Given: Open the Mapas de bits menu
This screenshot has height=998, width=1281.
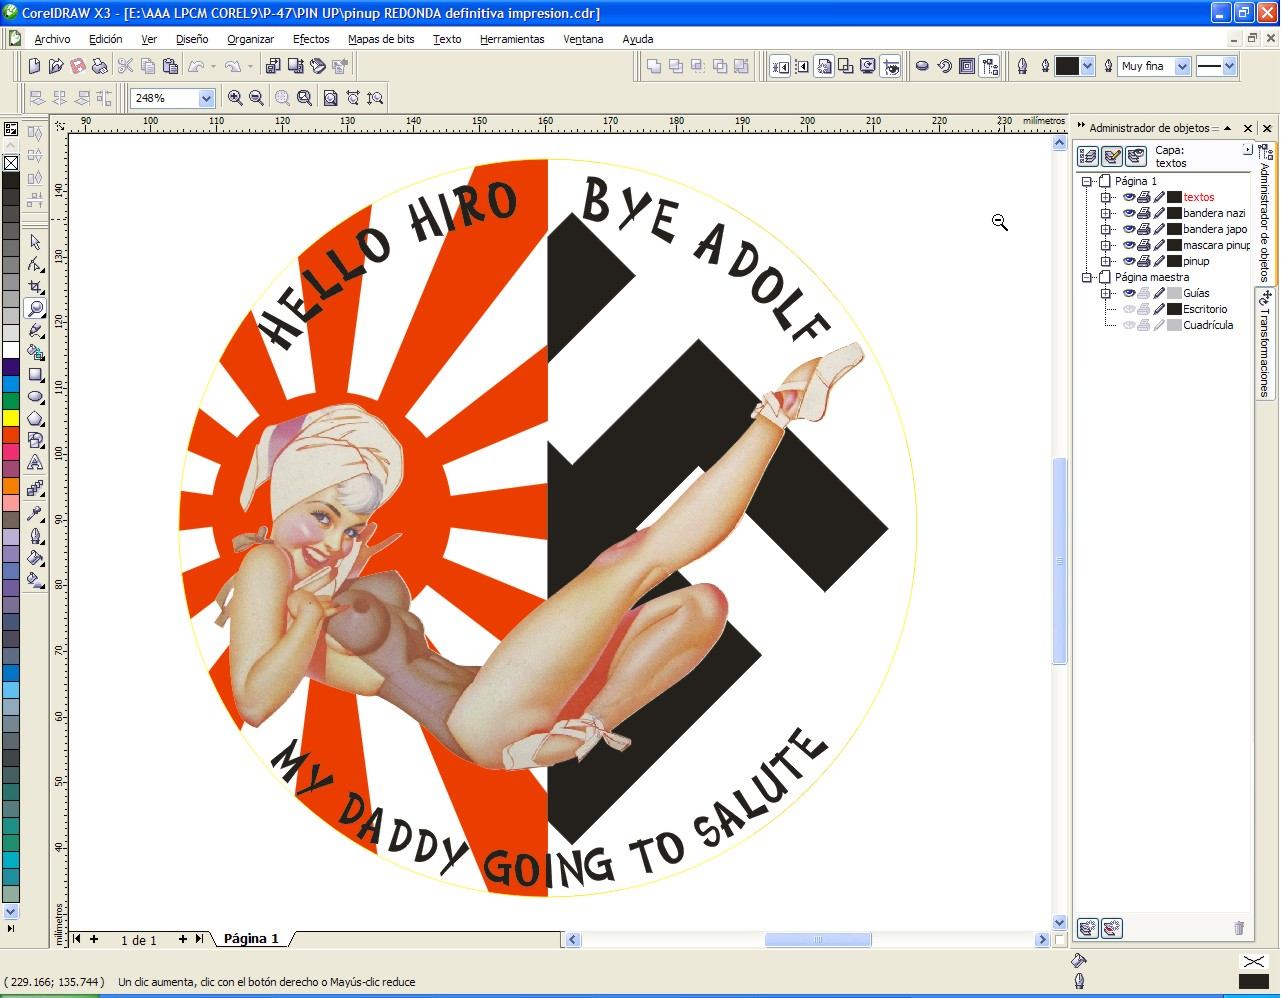Looking at the screenshot, I should click(381, 39).
